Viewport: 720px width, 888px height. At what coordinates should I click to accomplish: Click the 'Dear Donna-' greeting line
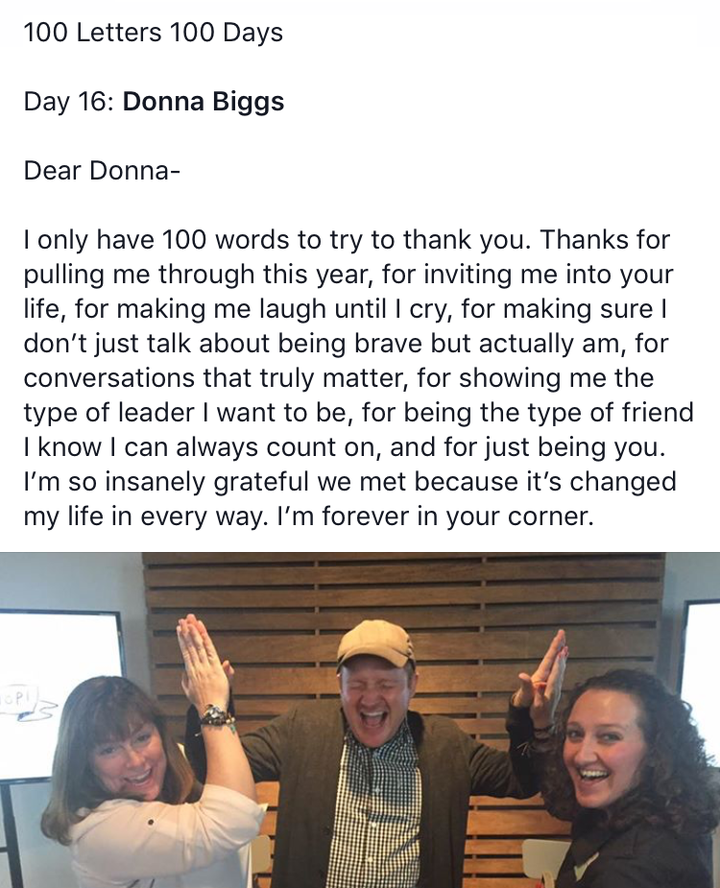(102, 170)
